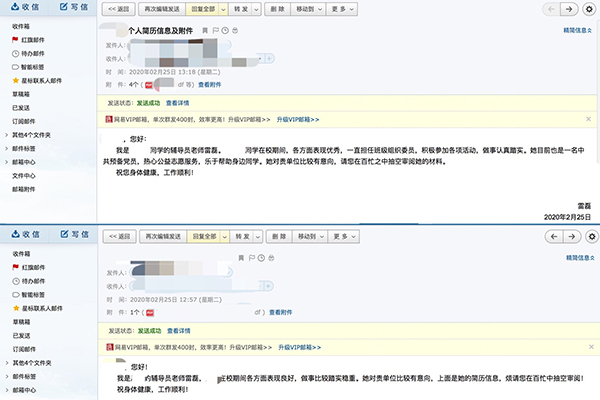Click the 返回 back button in the upper toolbar

point(117,9)
